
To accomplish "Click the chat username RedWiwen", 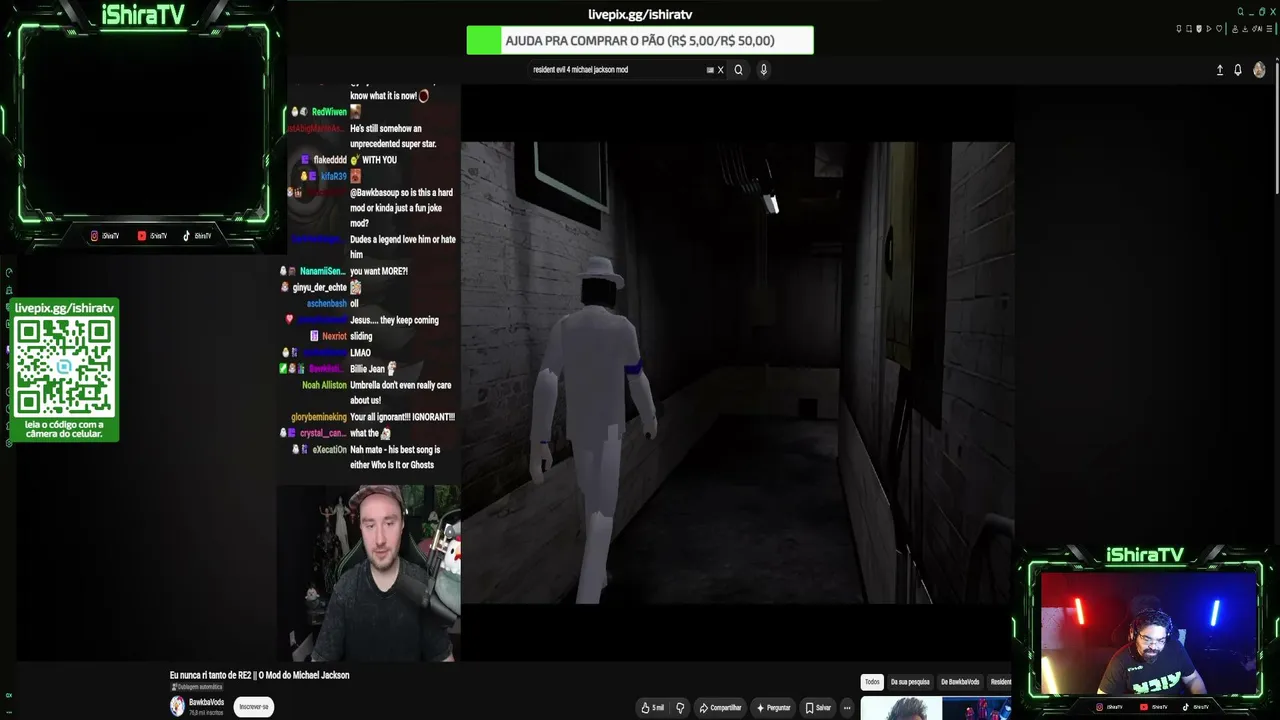I will tap(329, 112).
